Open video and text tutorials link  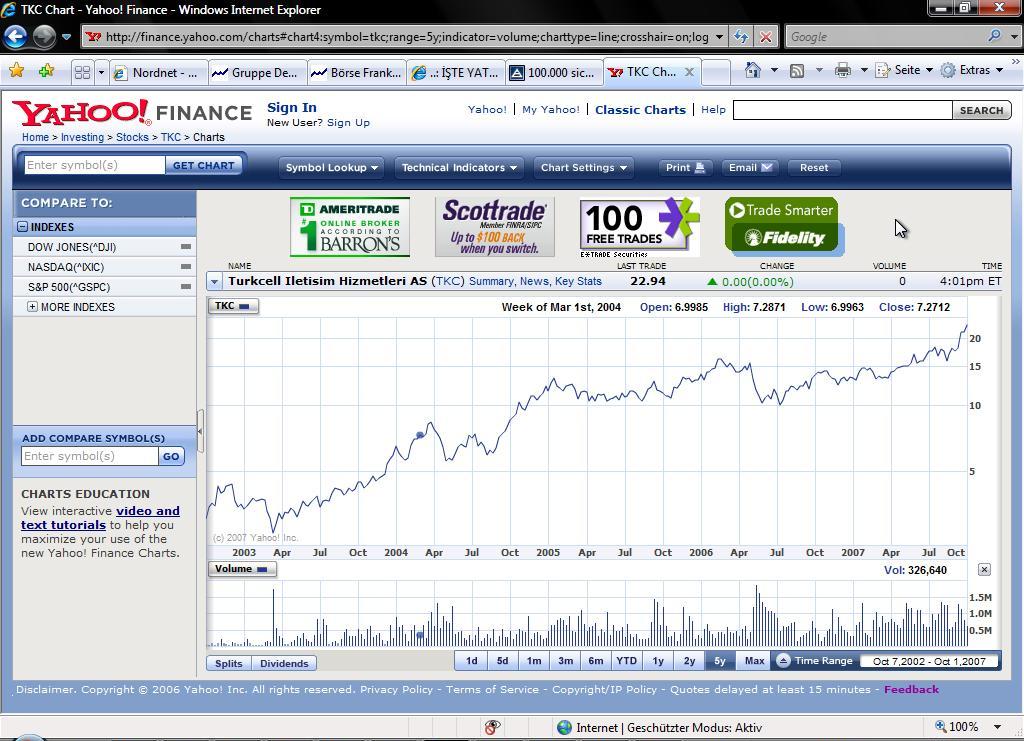point(100,518)
